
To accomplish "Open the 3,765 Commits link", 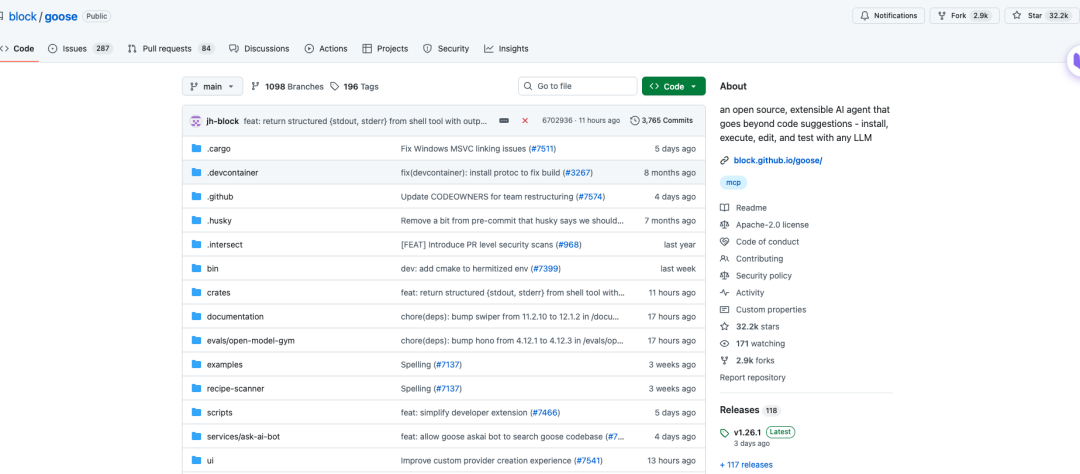I will pyautogui.click(x=661, y=121).
